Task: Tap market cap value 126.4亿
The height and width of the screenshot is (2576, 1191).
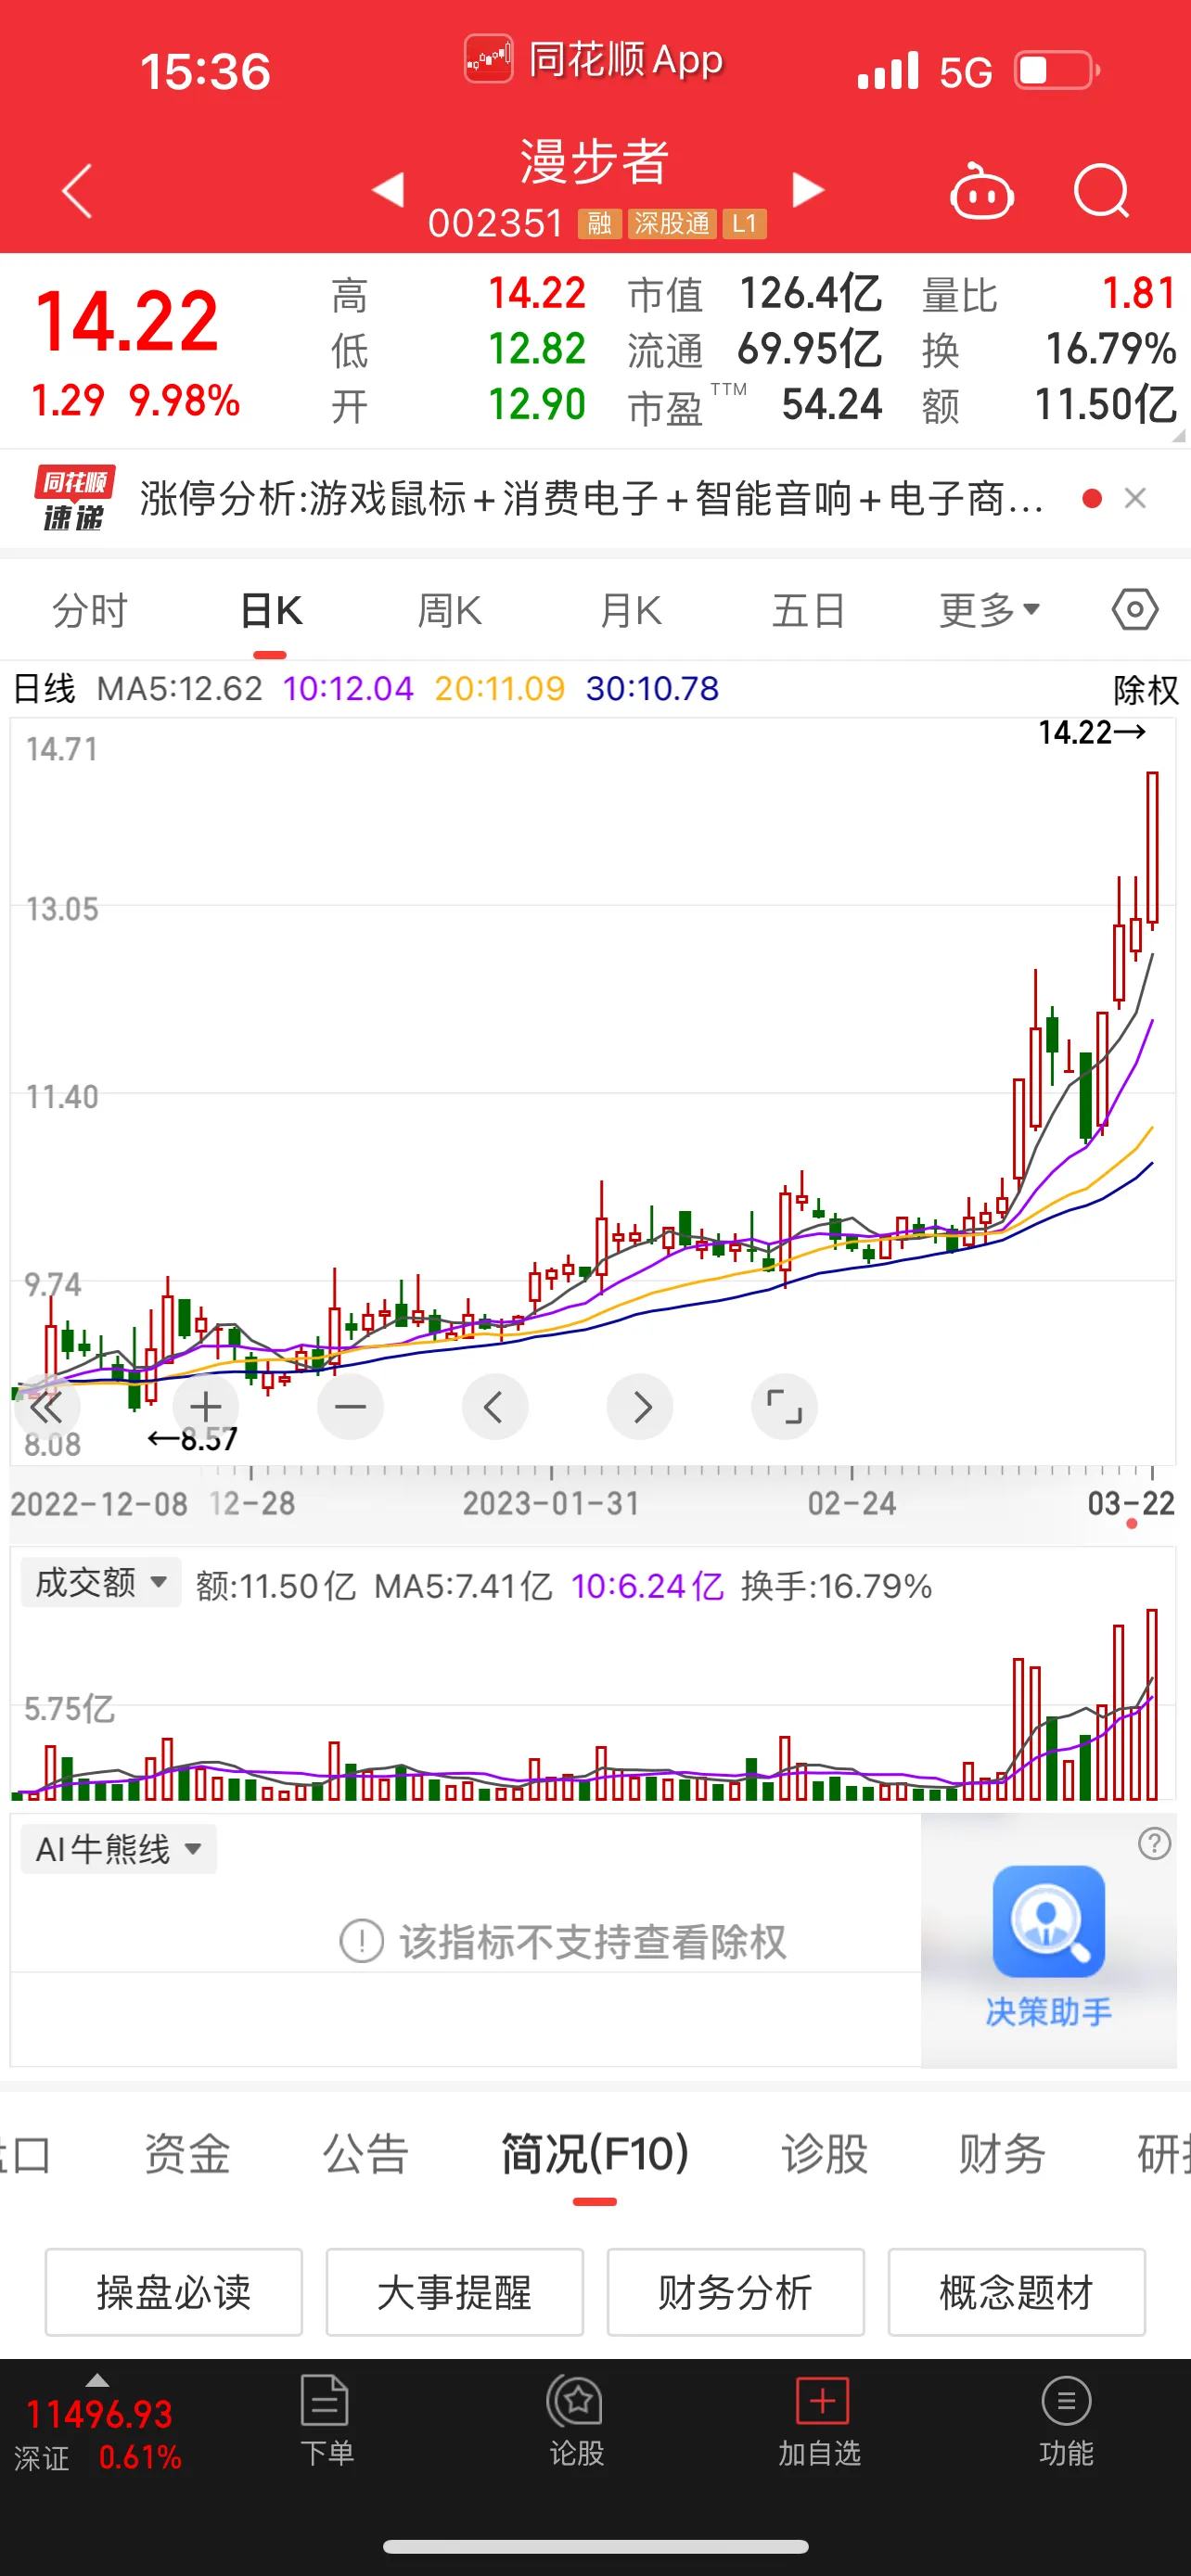Action: point(810,294)
